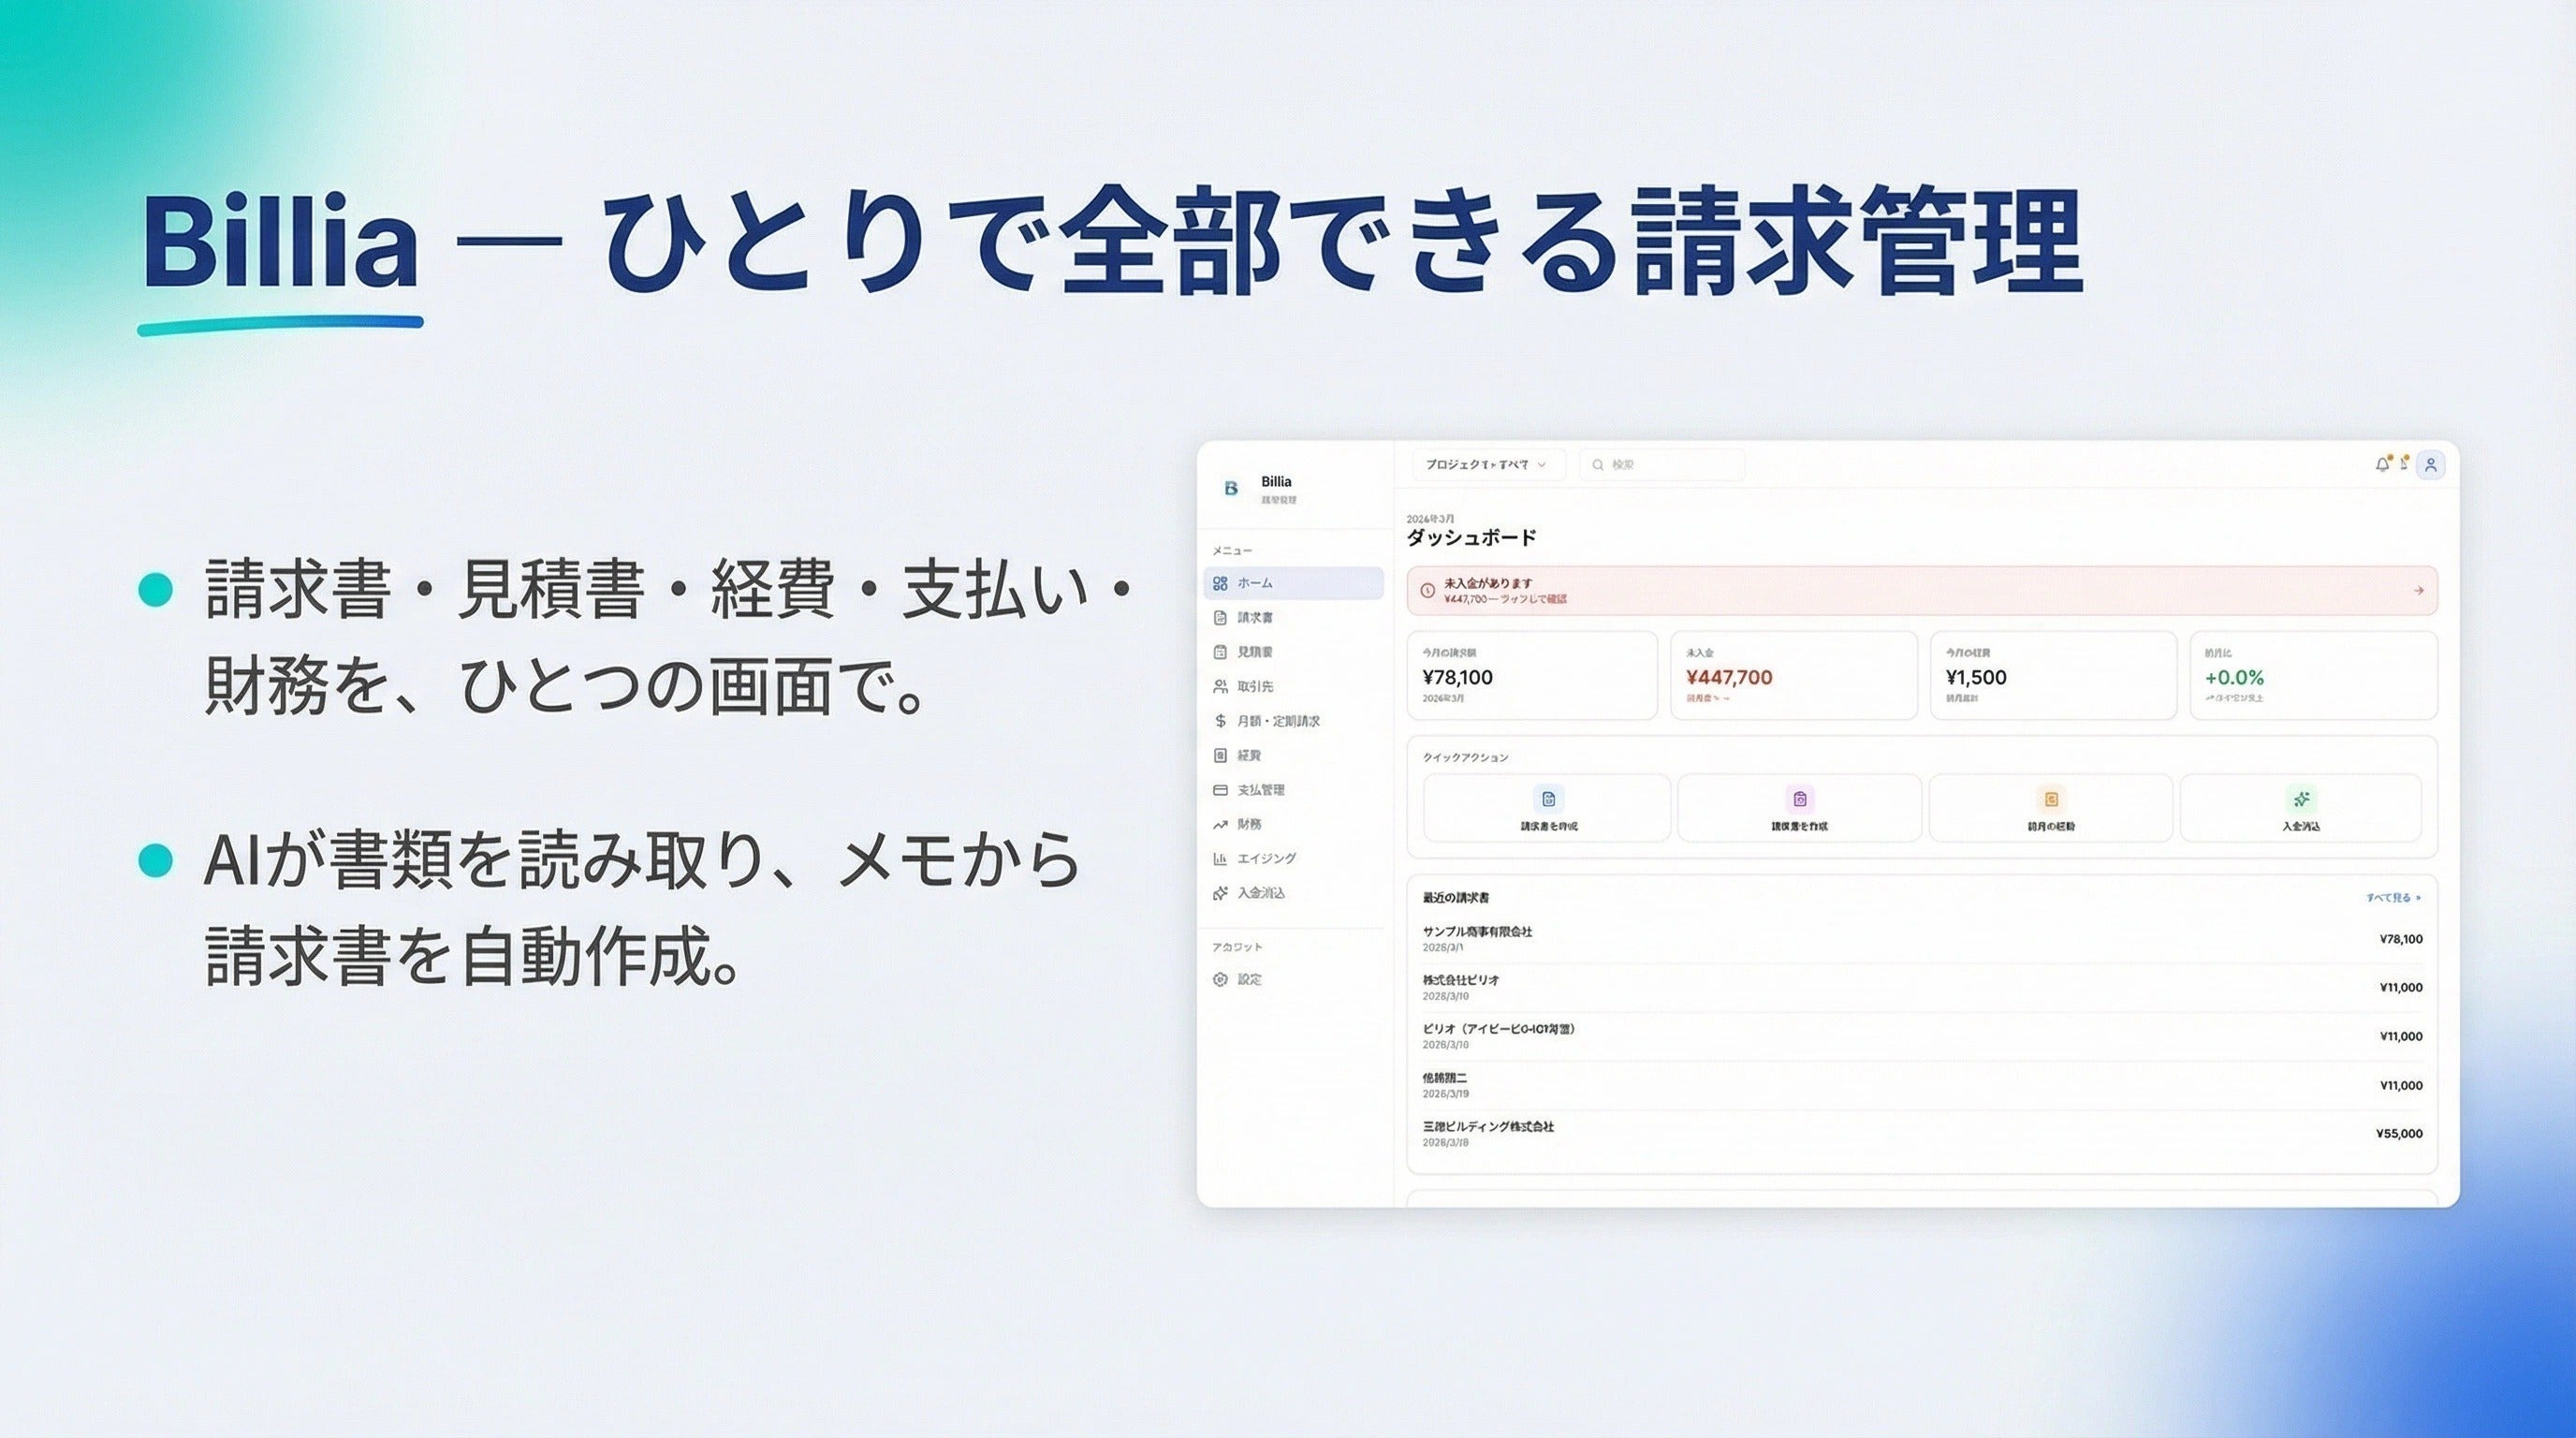Viewport: 2576px width, 1438px height.
Task: Open 月額・定期請求 in the sidebar
Action: point(1278,721)
